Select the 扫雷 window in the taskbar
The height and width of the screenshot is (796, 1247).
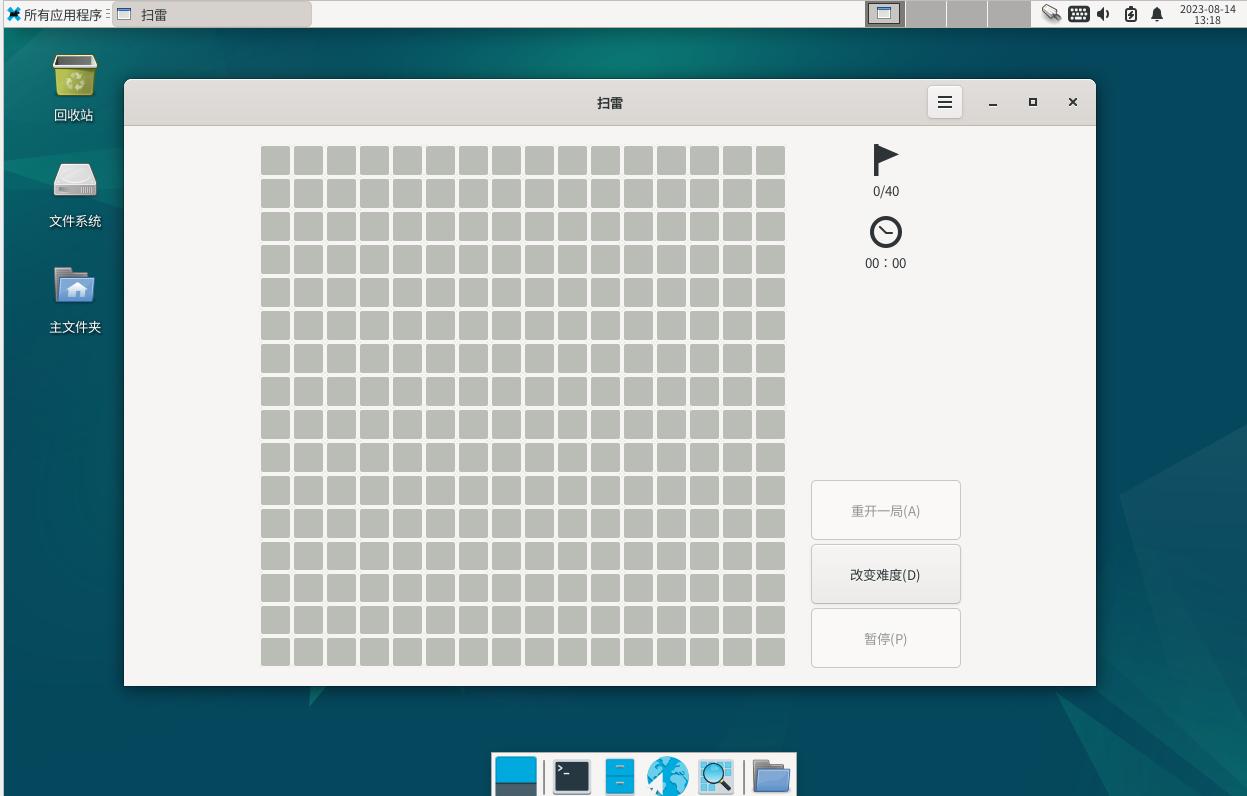click(x=211, y=14)
